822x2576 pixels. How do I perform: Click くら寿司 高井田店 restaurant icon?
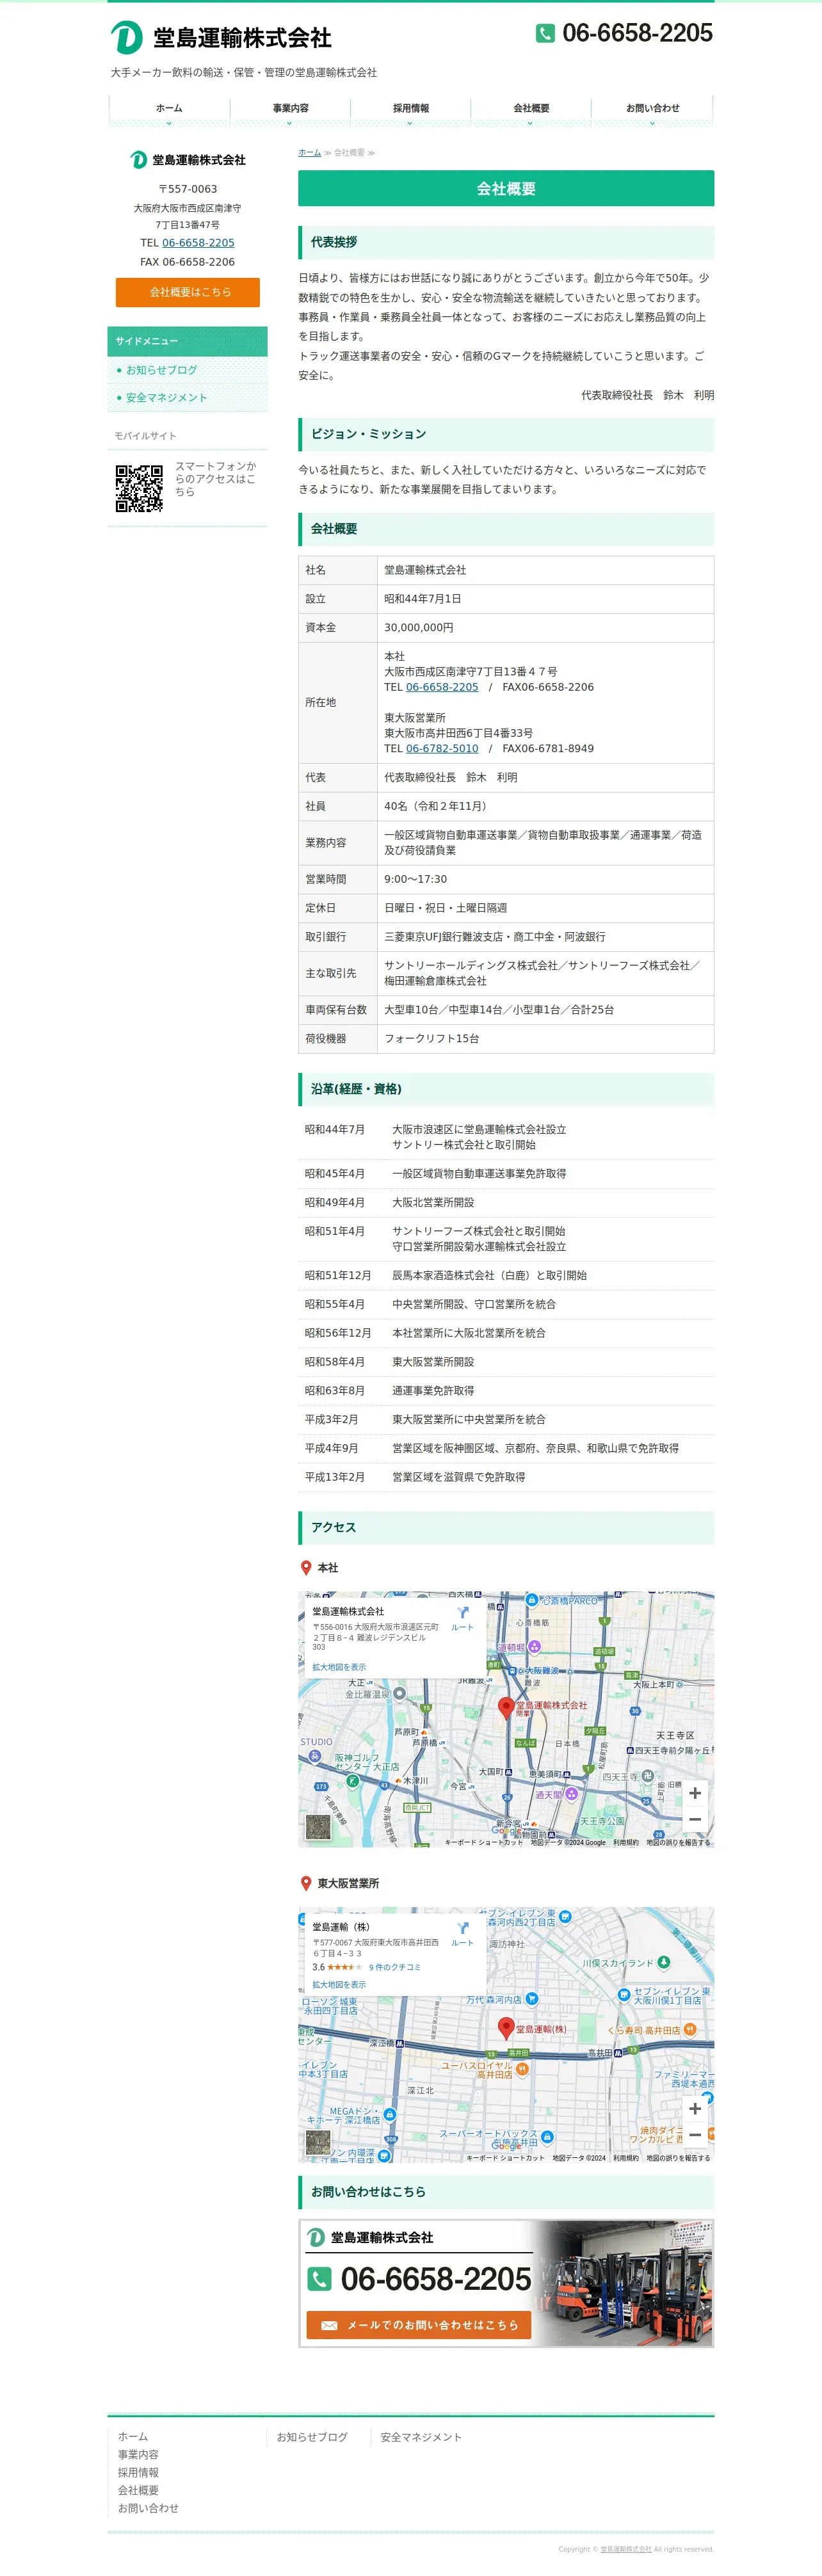(690, 2029)
